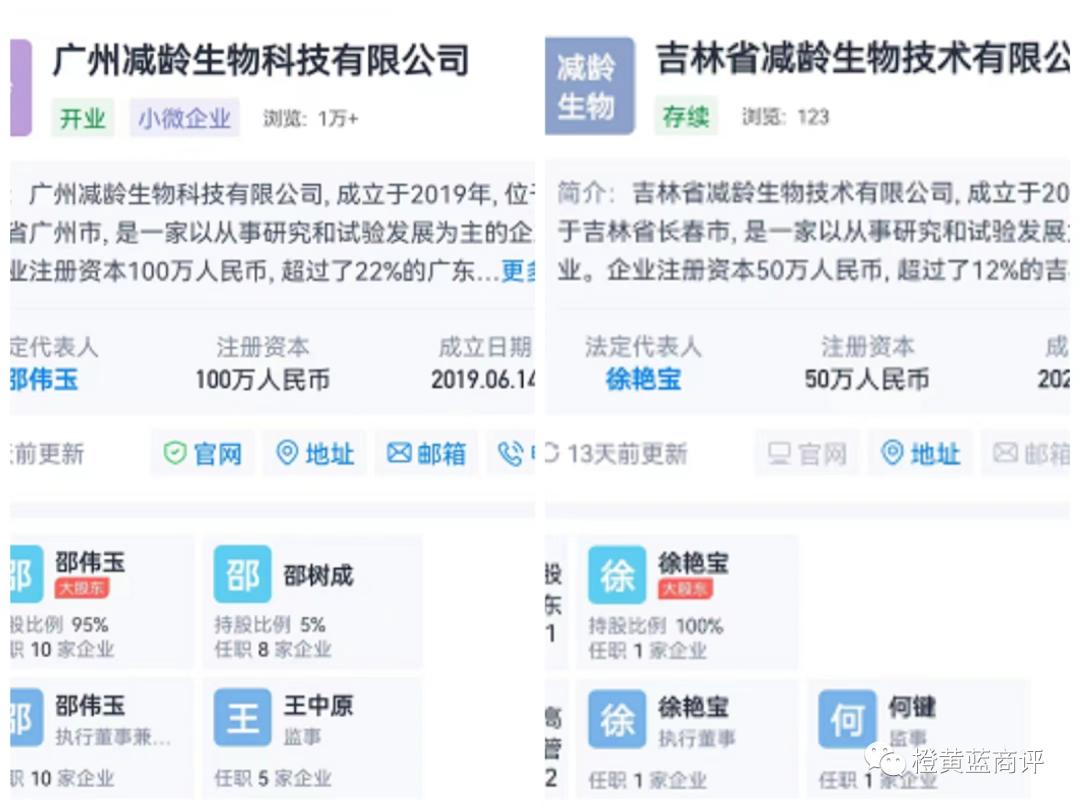Image resolution: width=1080 pixels, height=809 pixels.
Task: Tap the 邵 avatar of 邵树成
Action: pos(242,574)
